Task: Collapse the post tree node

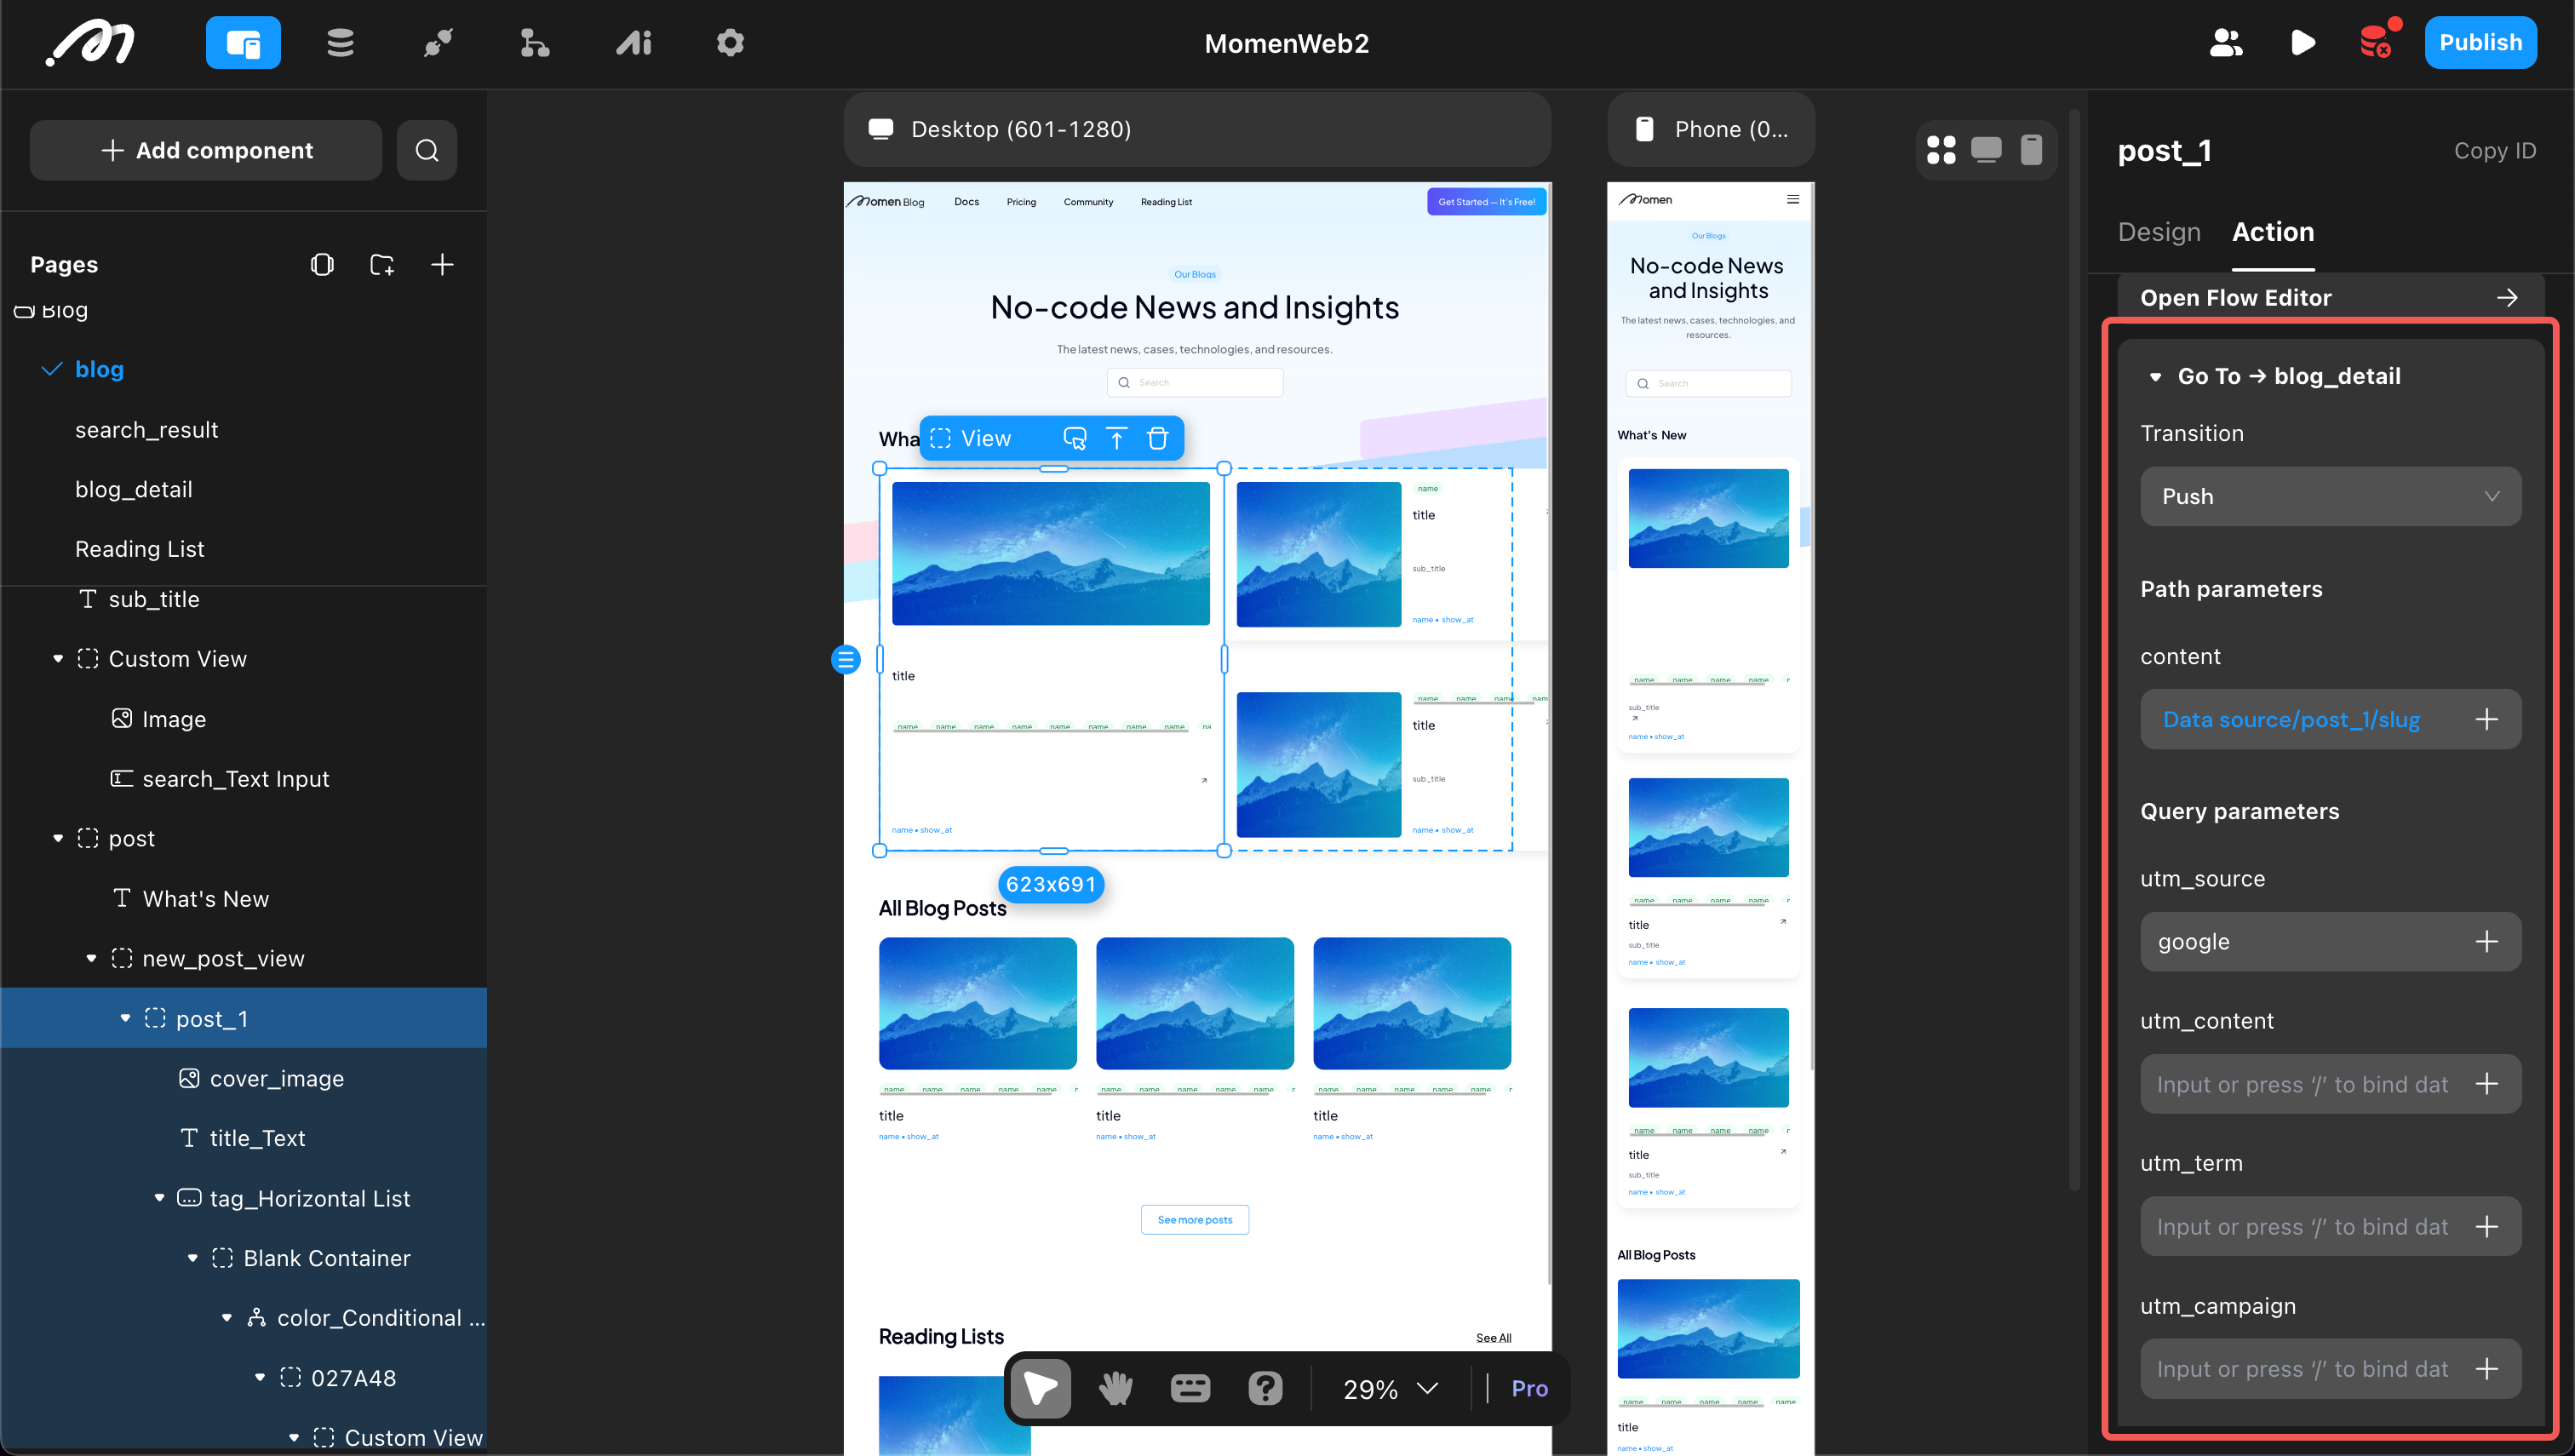Action: 58,839
